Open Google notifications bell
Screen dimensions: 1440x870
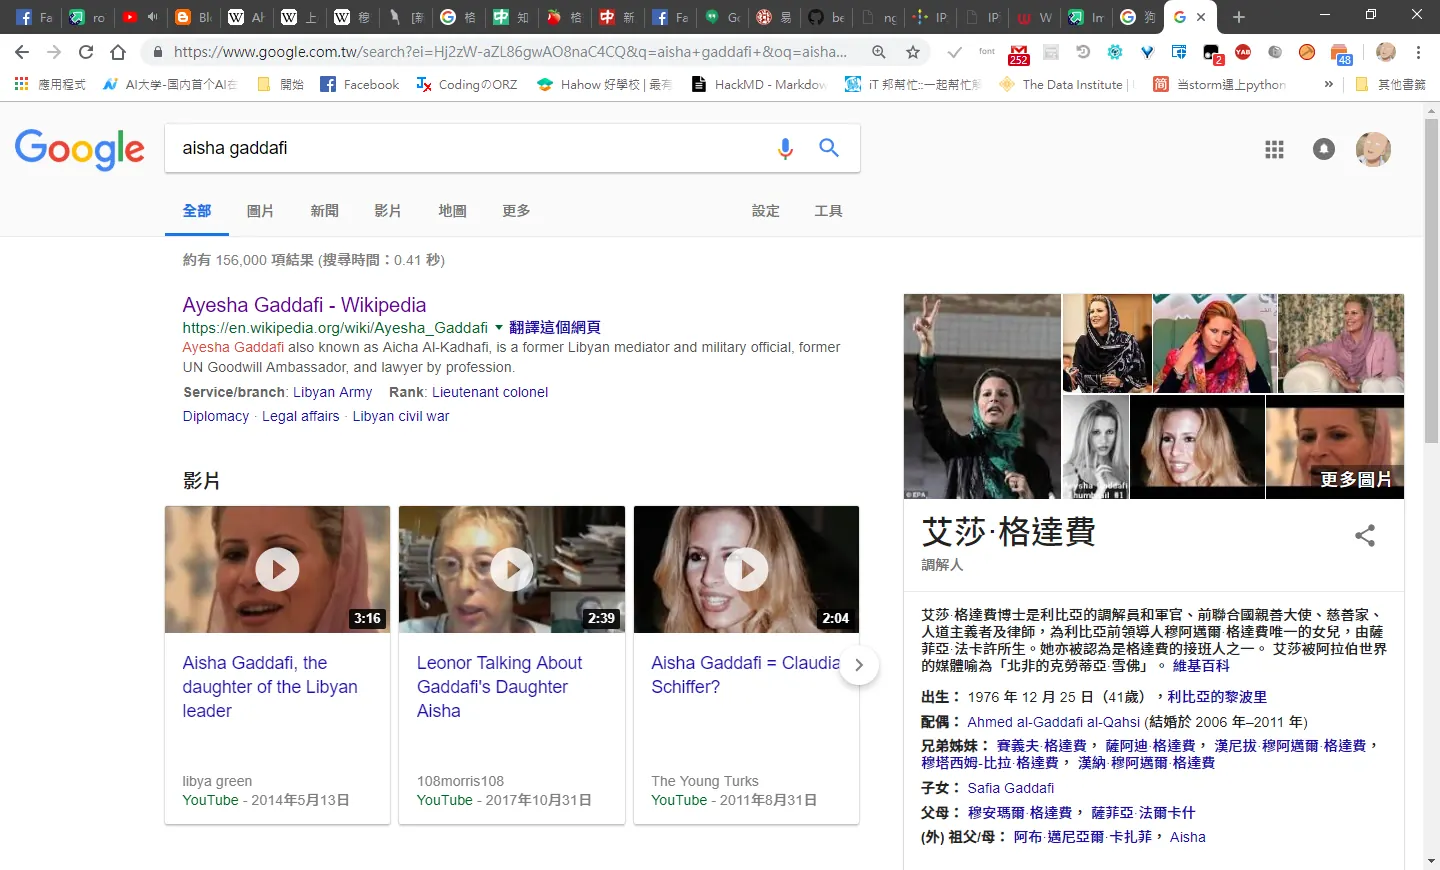point(1324,149)
